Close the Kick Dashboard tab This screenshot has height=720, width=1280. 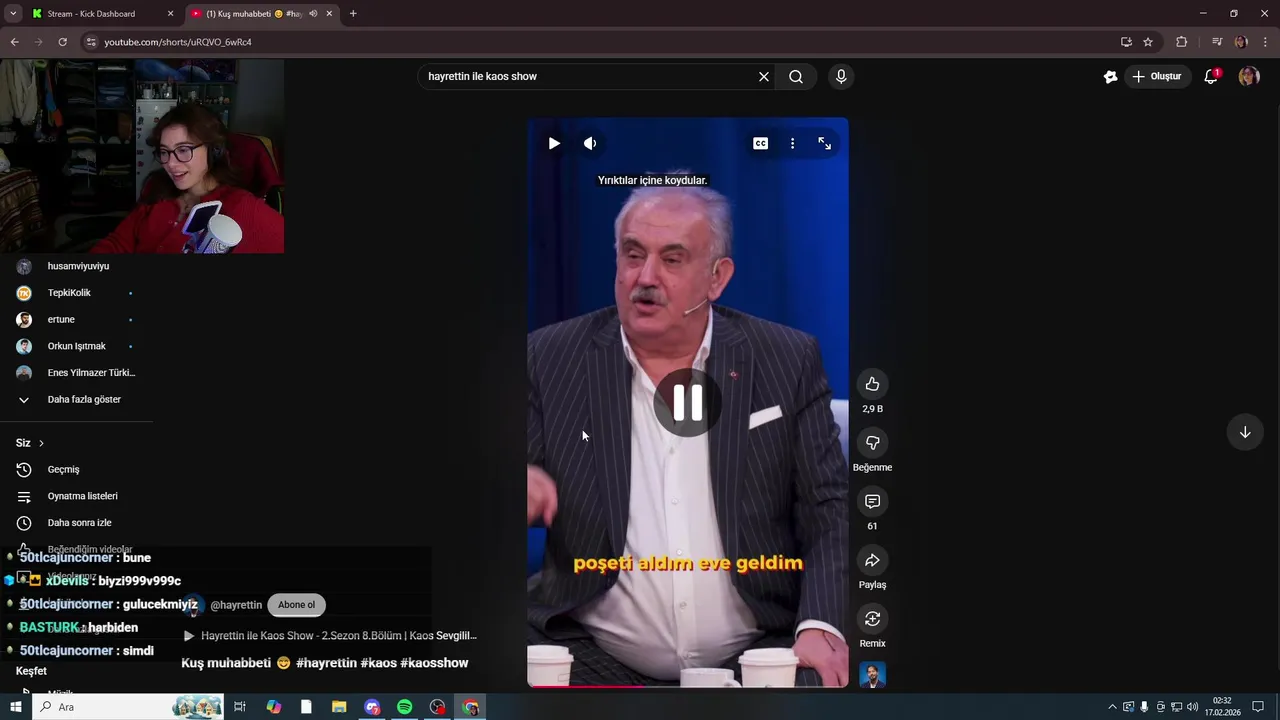(x=170, y=14)
